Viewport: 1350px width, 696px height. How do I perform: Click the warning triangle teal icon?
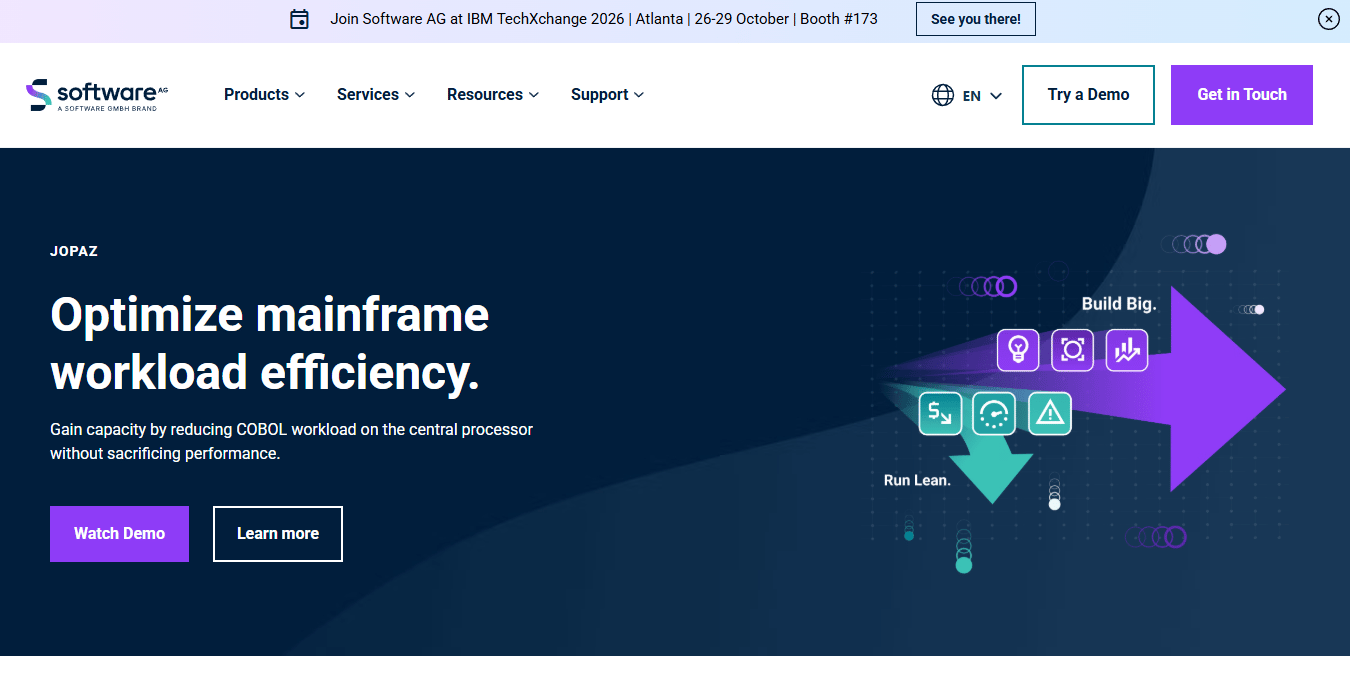(1049, 413)
